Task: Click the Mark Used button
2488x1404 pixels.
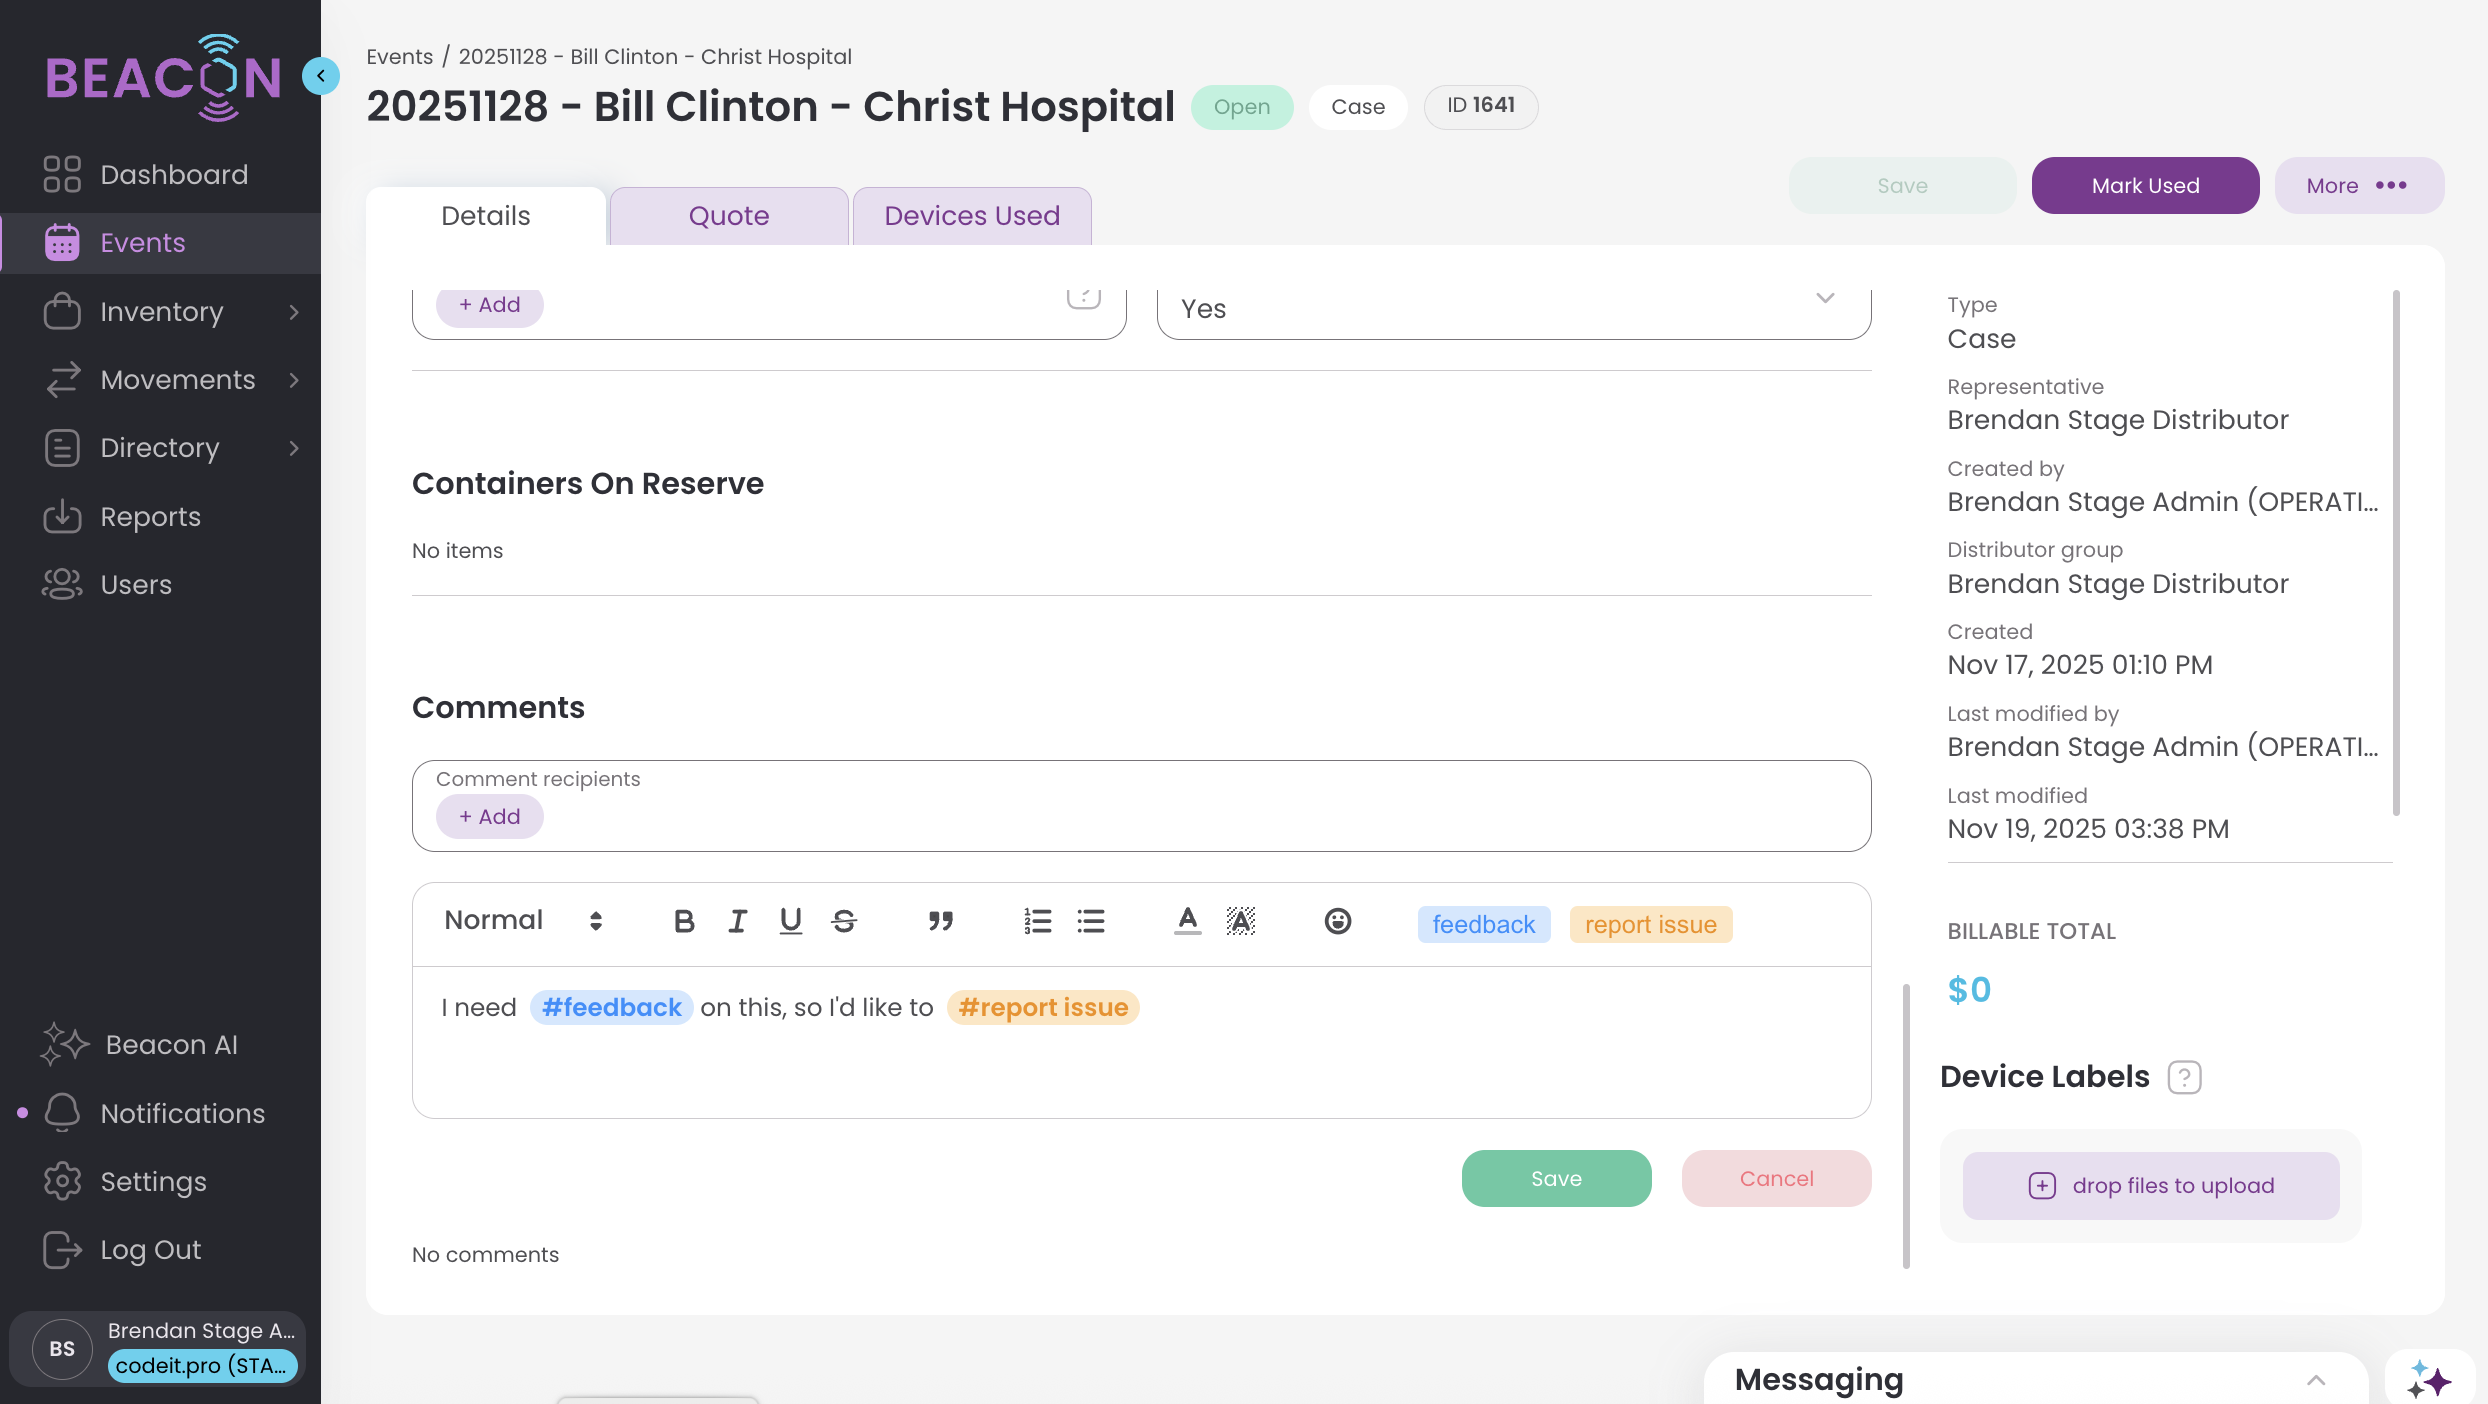Action: click(x=2145, y=186)
